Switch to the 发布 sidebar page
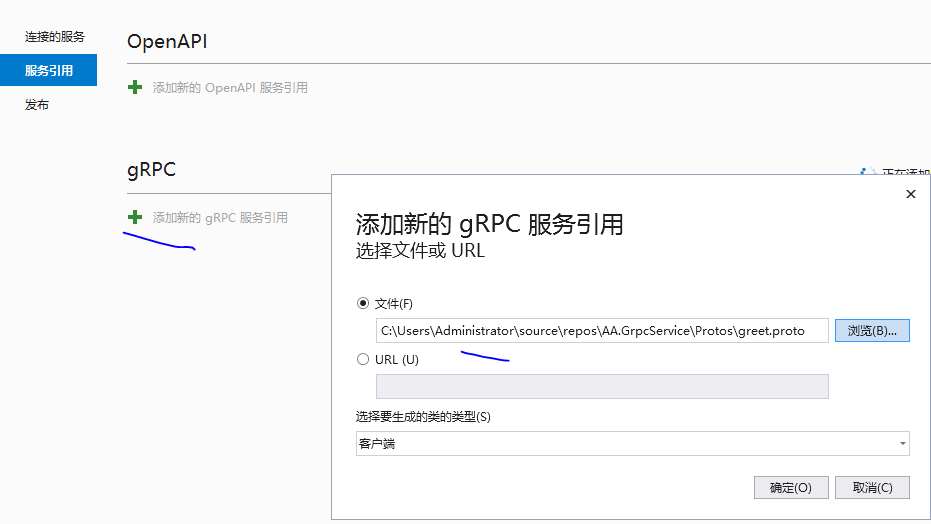The height and width of the screenshot is (524, 931). pyautogui.click(x=37, y=105)
